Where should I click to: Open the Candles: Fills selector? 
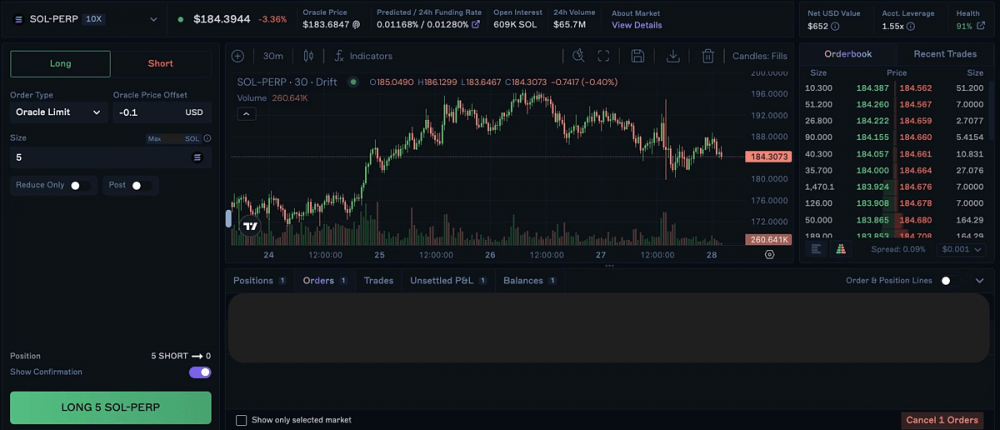pos(760,56)
